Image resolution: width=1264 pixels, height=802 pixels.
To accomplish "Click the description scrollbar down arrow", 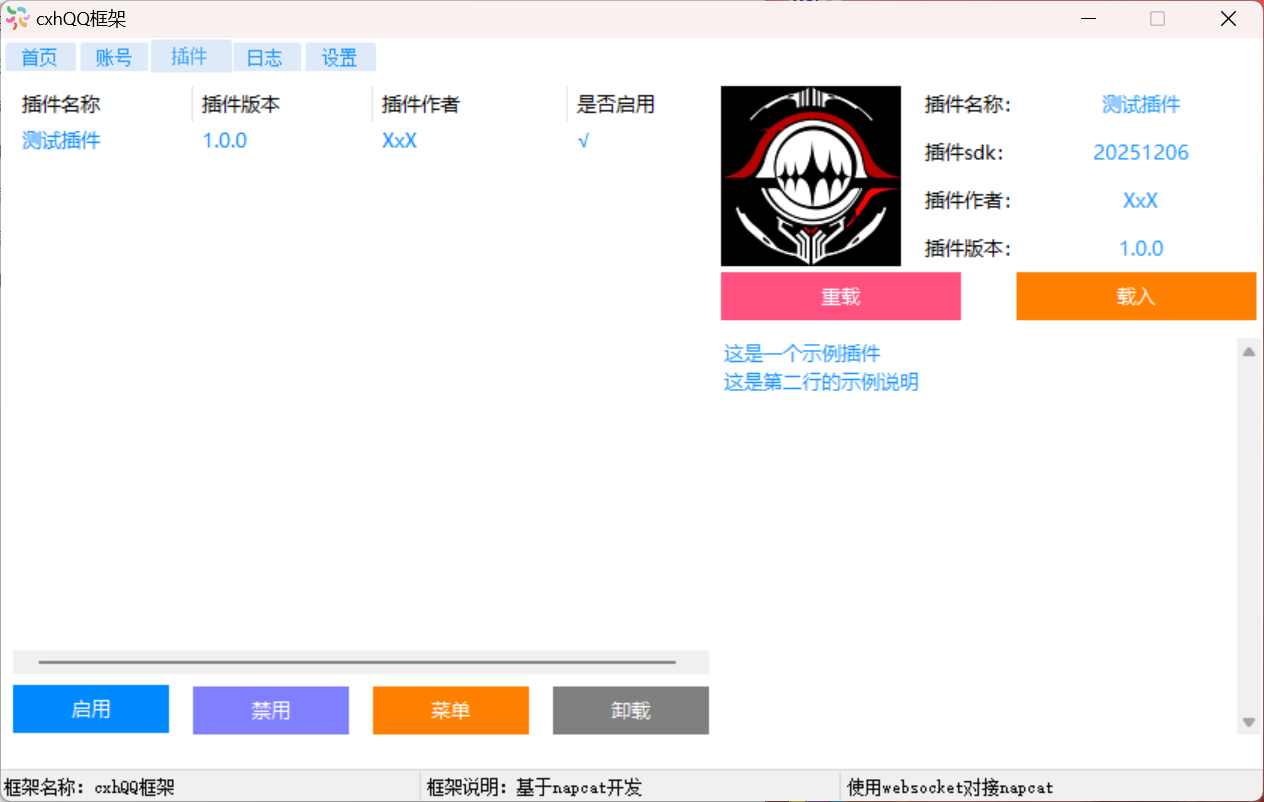I will 1248,722.
